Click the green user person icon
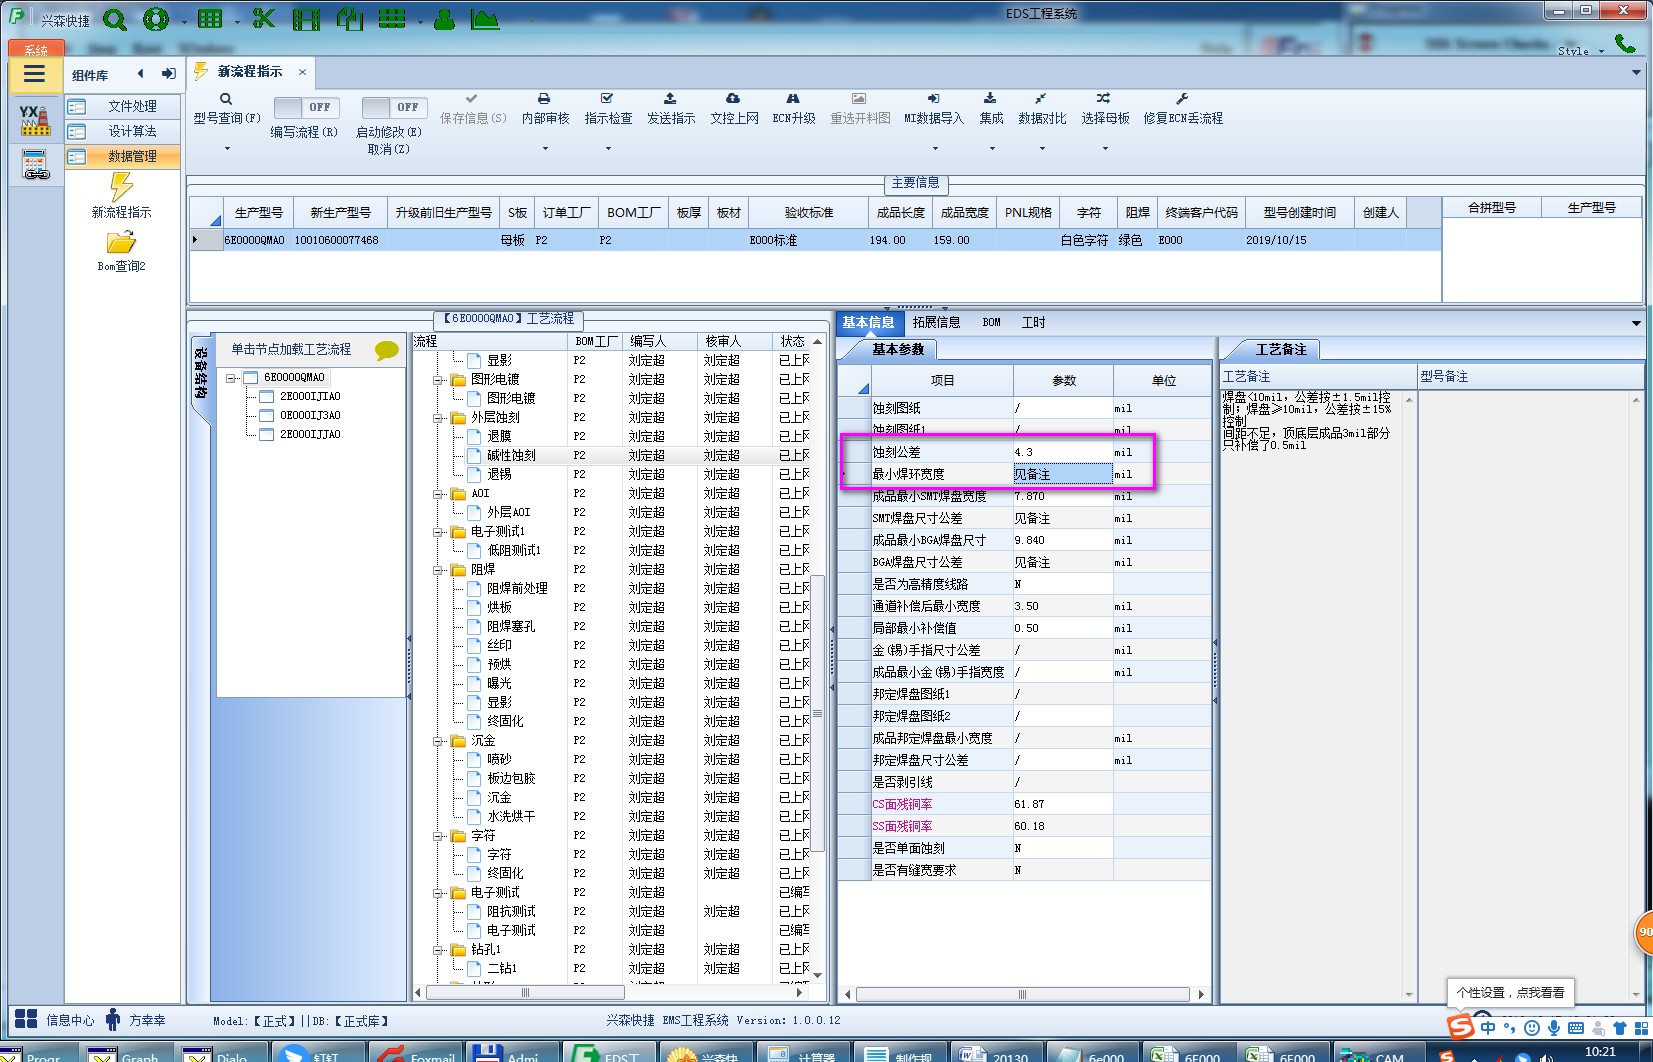 [x=445, y=19]
